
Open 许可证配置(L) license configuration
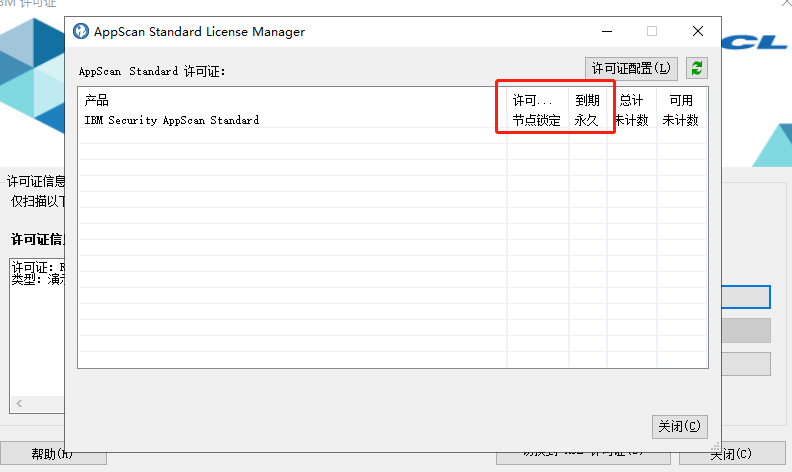[x=631, y=68]
